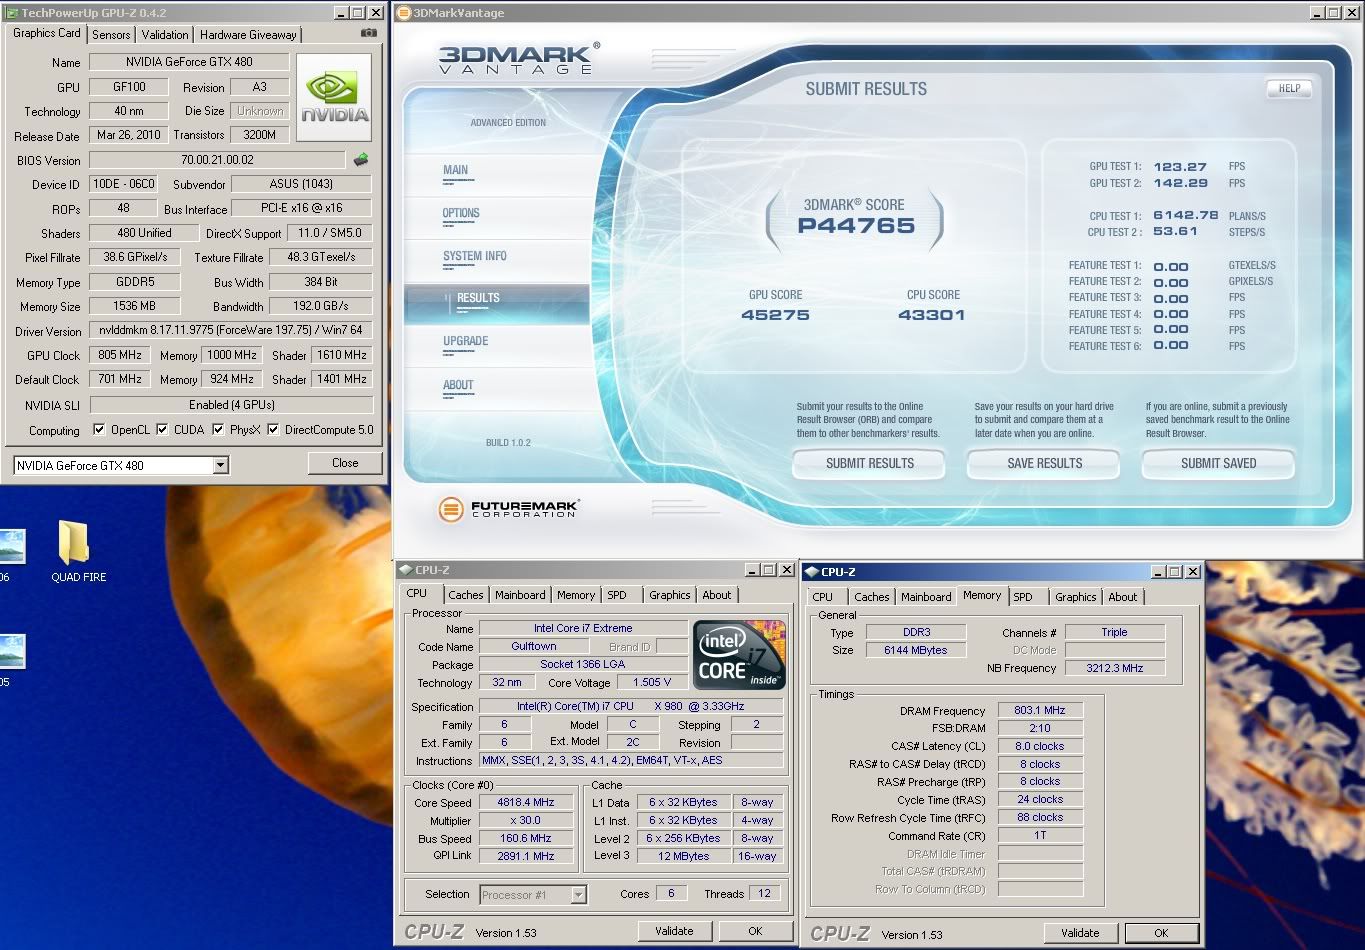Click the Core Voltage value 1.505 V
1365x950 pixels.
(651, 682)
